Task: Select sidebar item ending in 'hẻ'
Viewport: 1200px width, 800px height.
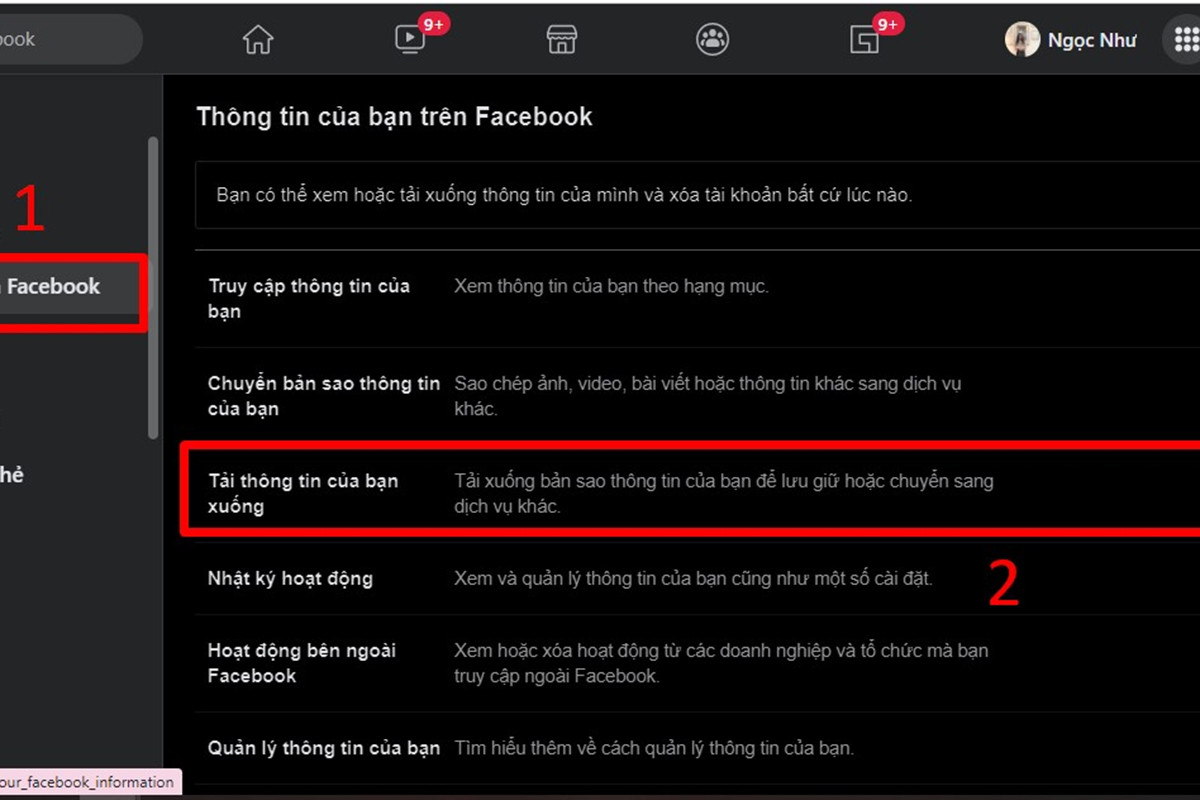Action: 12,475
